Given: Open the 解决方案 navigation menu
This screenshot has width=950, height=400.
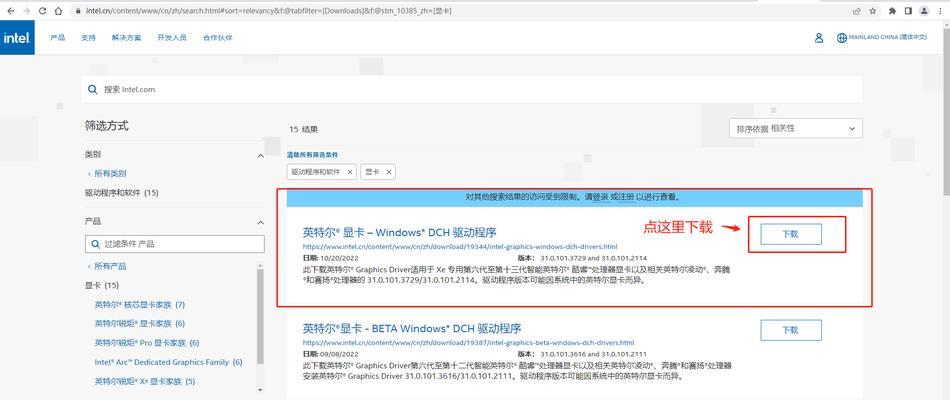Looking at the screenshot, I should pyautogui.click(x=127, y=38).
